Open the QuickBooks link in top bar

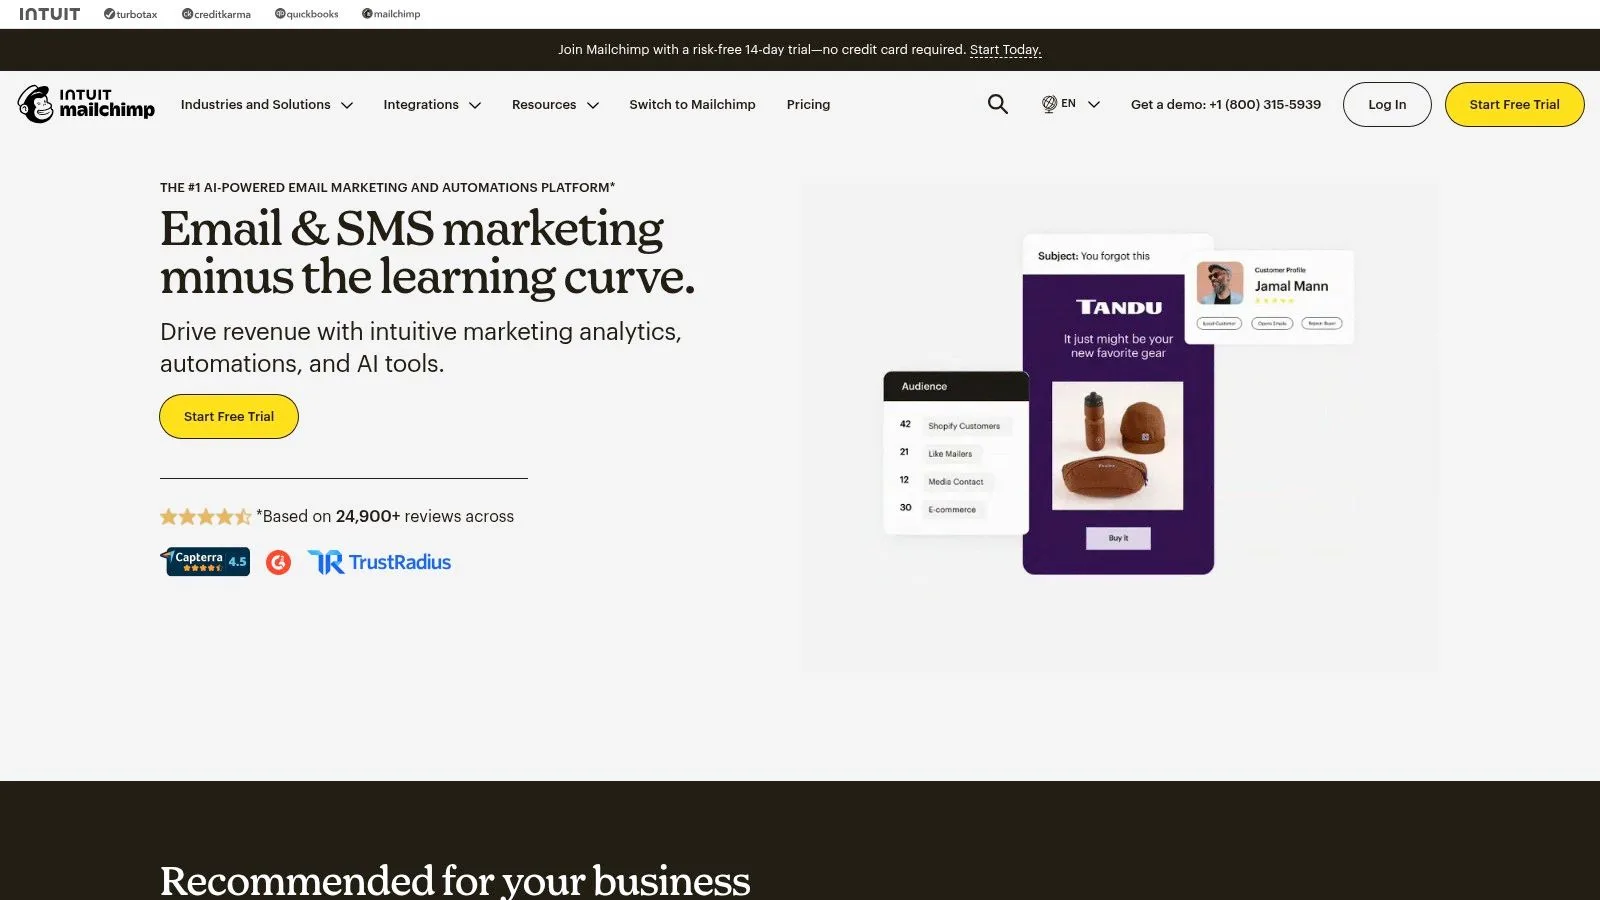click(x=307, y=14)
